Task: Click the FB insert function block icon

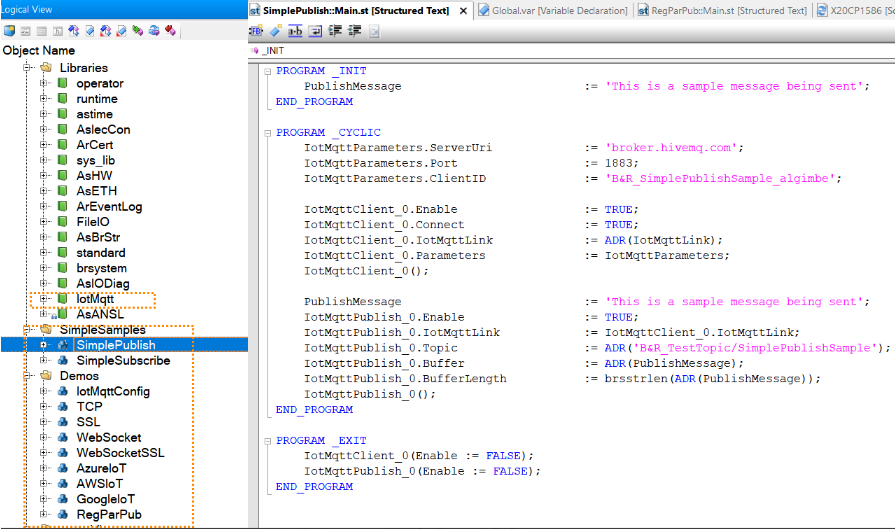Action: 256,31
